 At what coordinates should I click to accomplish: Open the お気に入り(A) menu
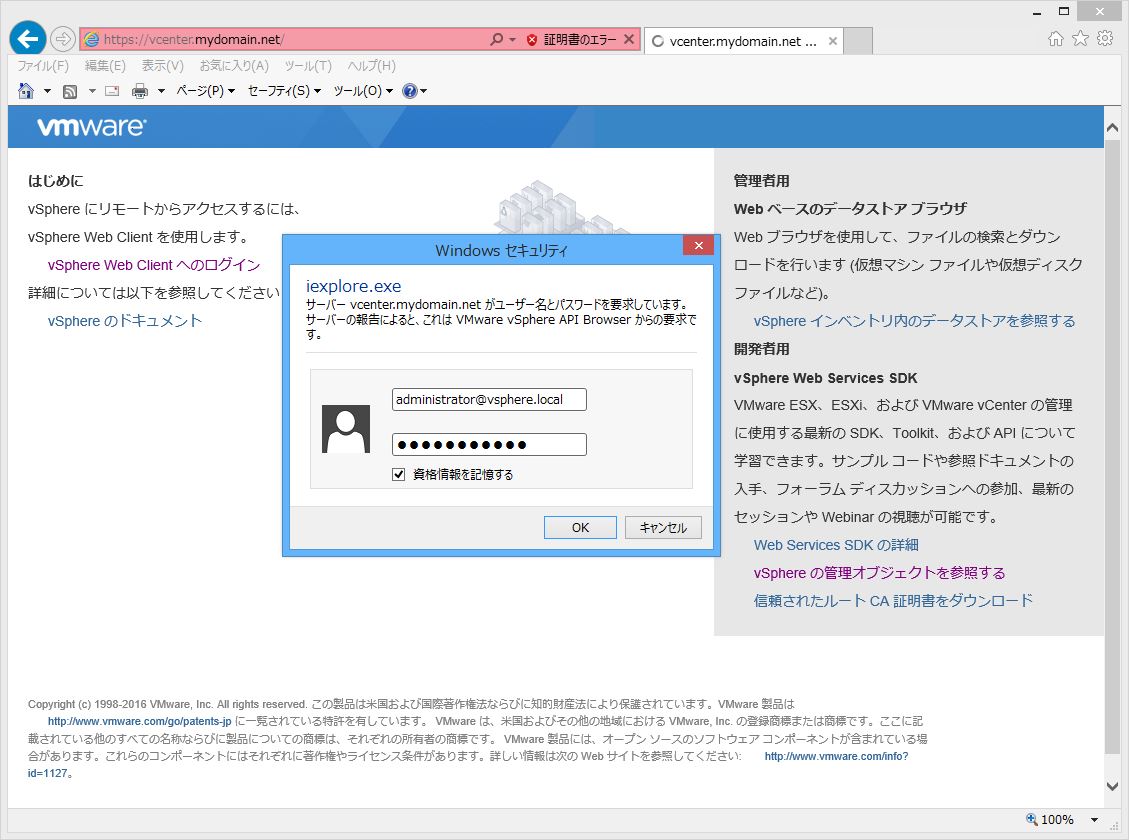pos(234,66)
